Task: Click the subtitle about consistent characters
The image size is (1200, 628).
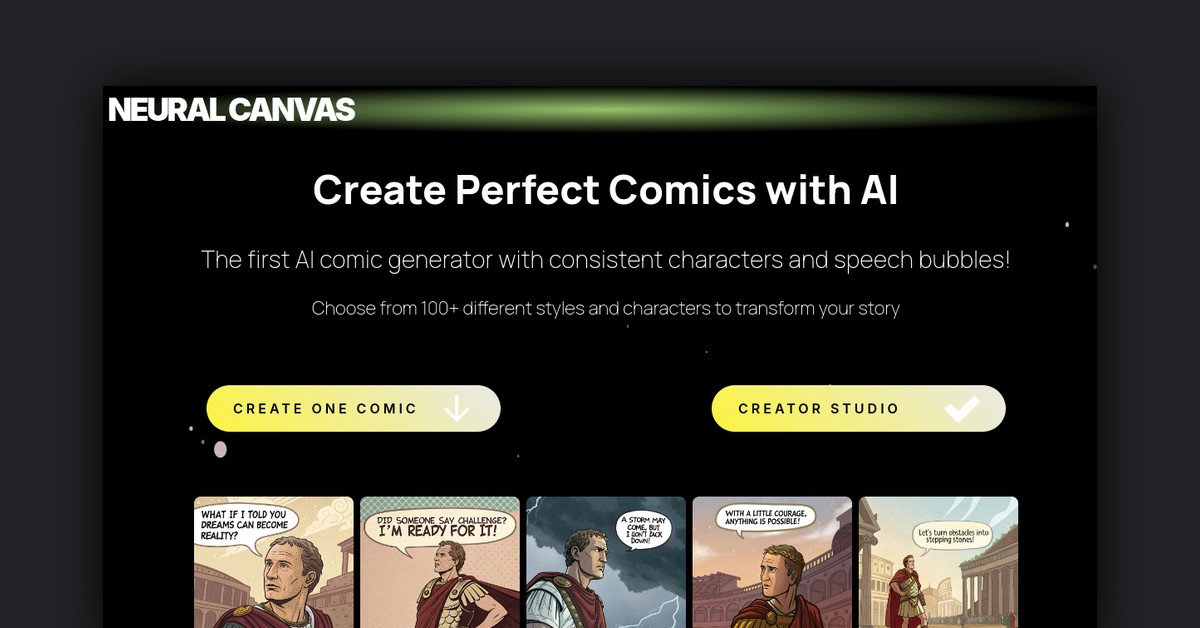Action: pos(606,259)
